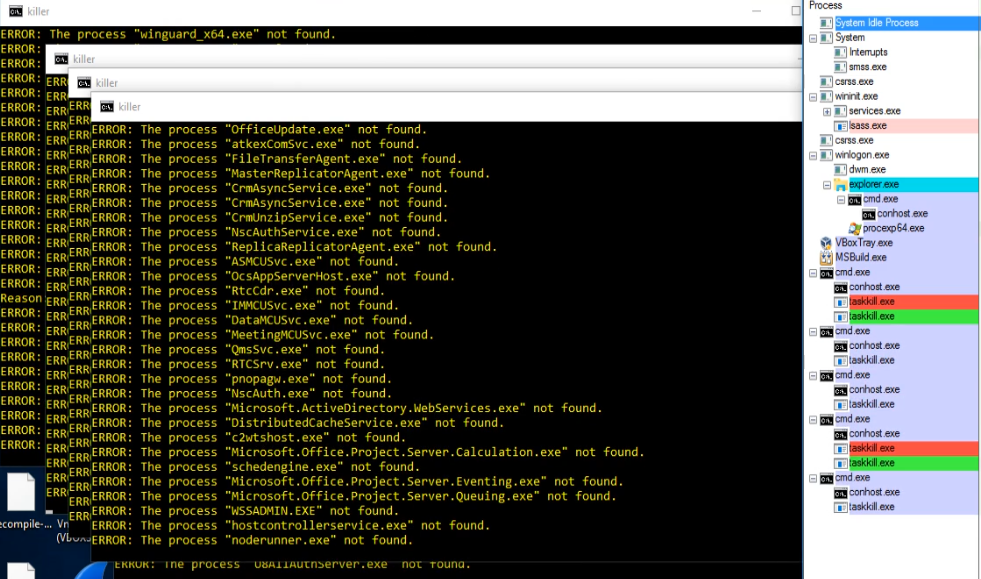Select the System process label
Screen dimensions: 981x579
coord(850,38)
